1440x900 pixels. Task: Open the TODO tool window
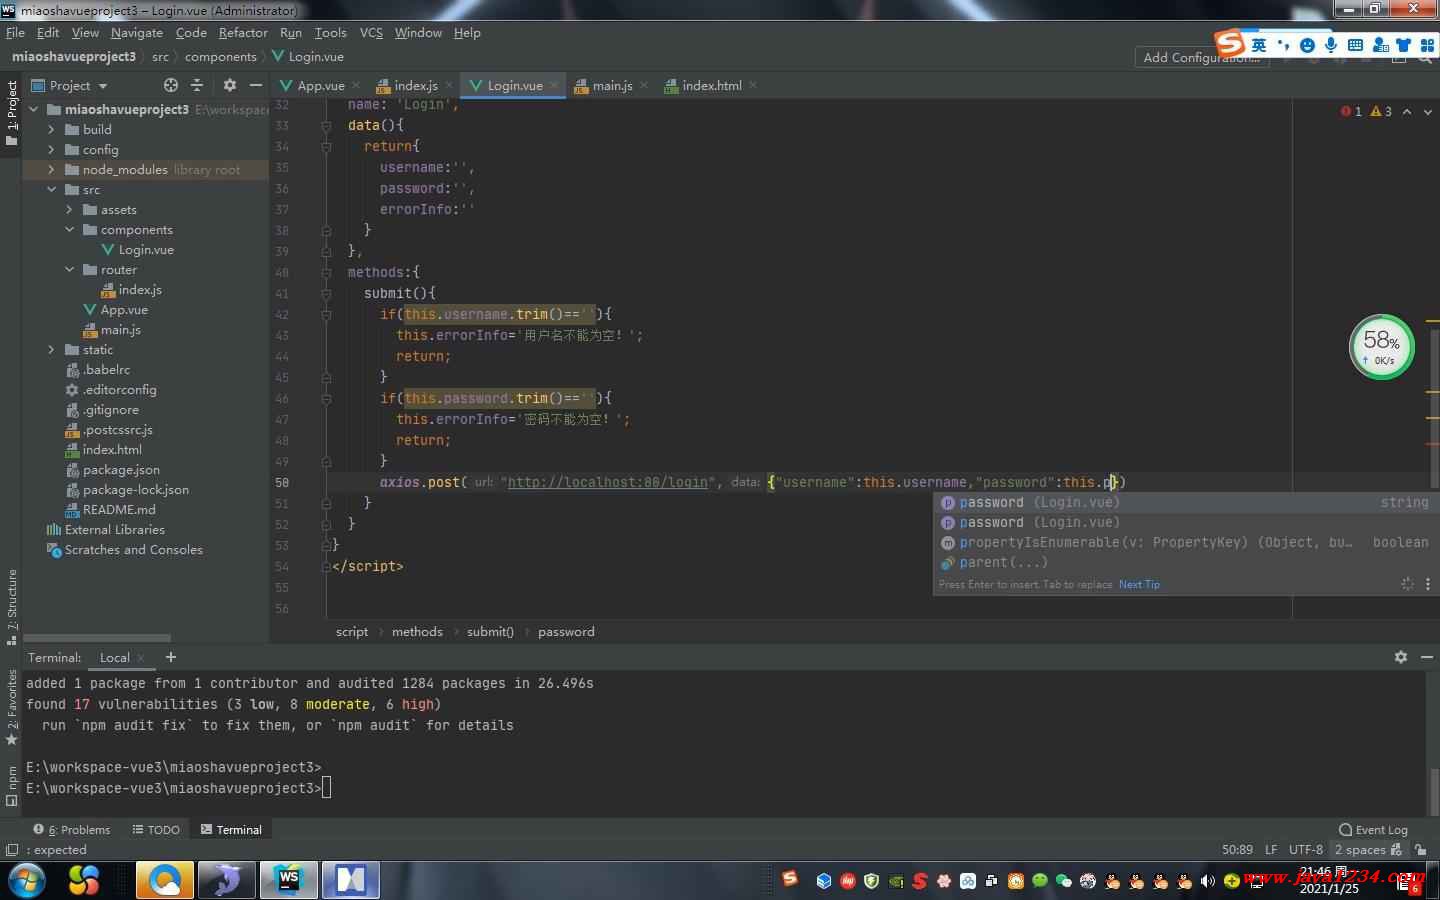click(x=156, y=829)
